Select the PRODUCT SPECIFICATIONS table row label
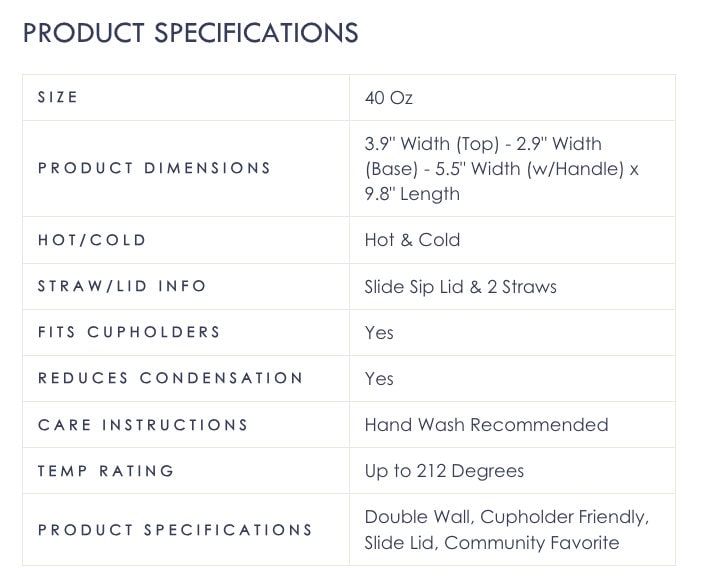 [x=175, y=530]
